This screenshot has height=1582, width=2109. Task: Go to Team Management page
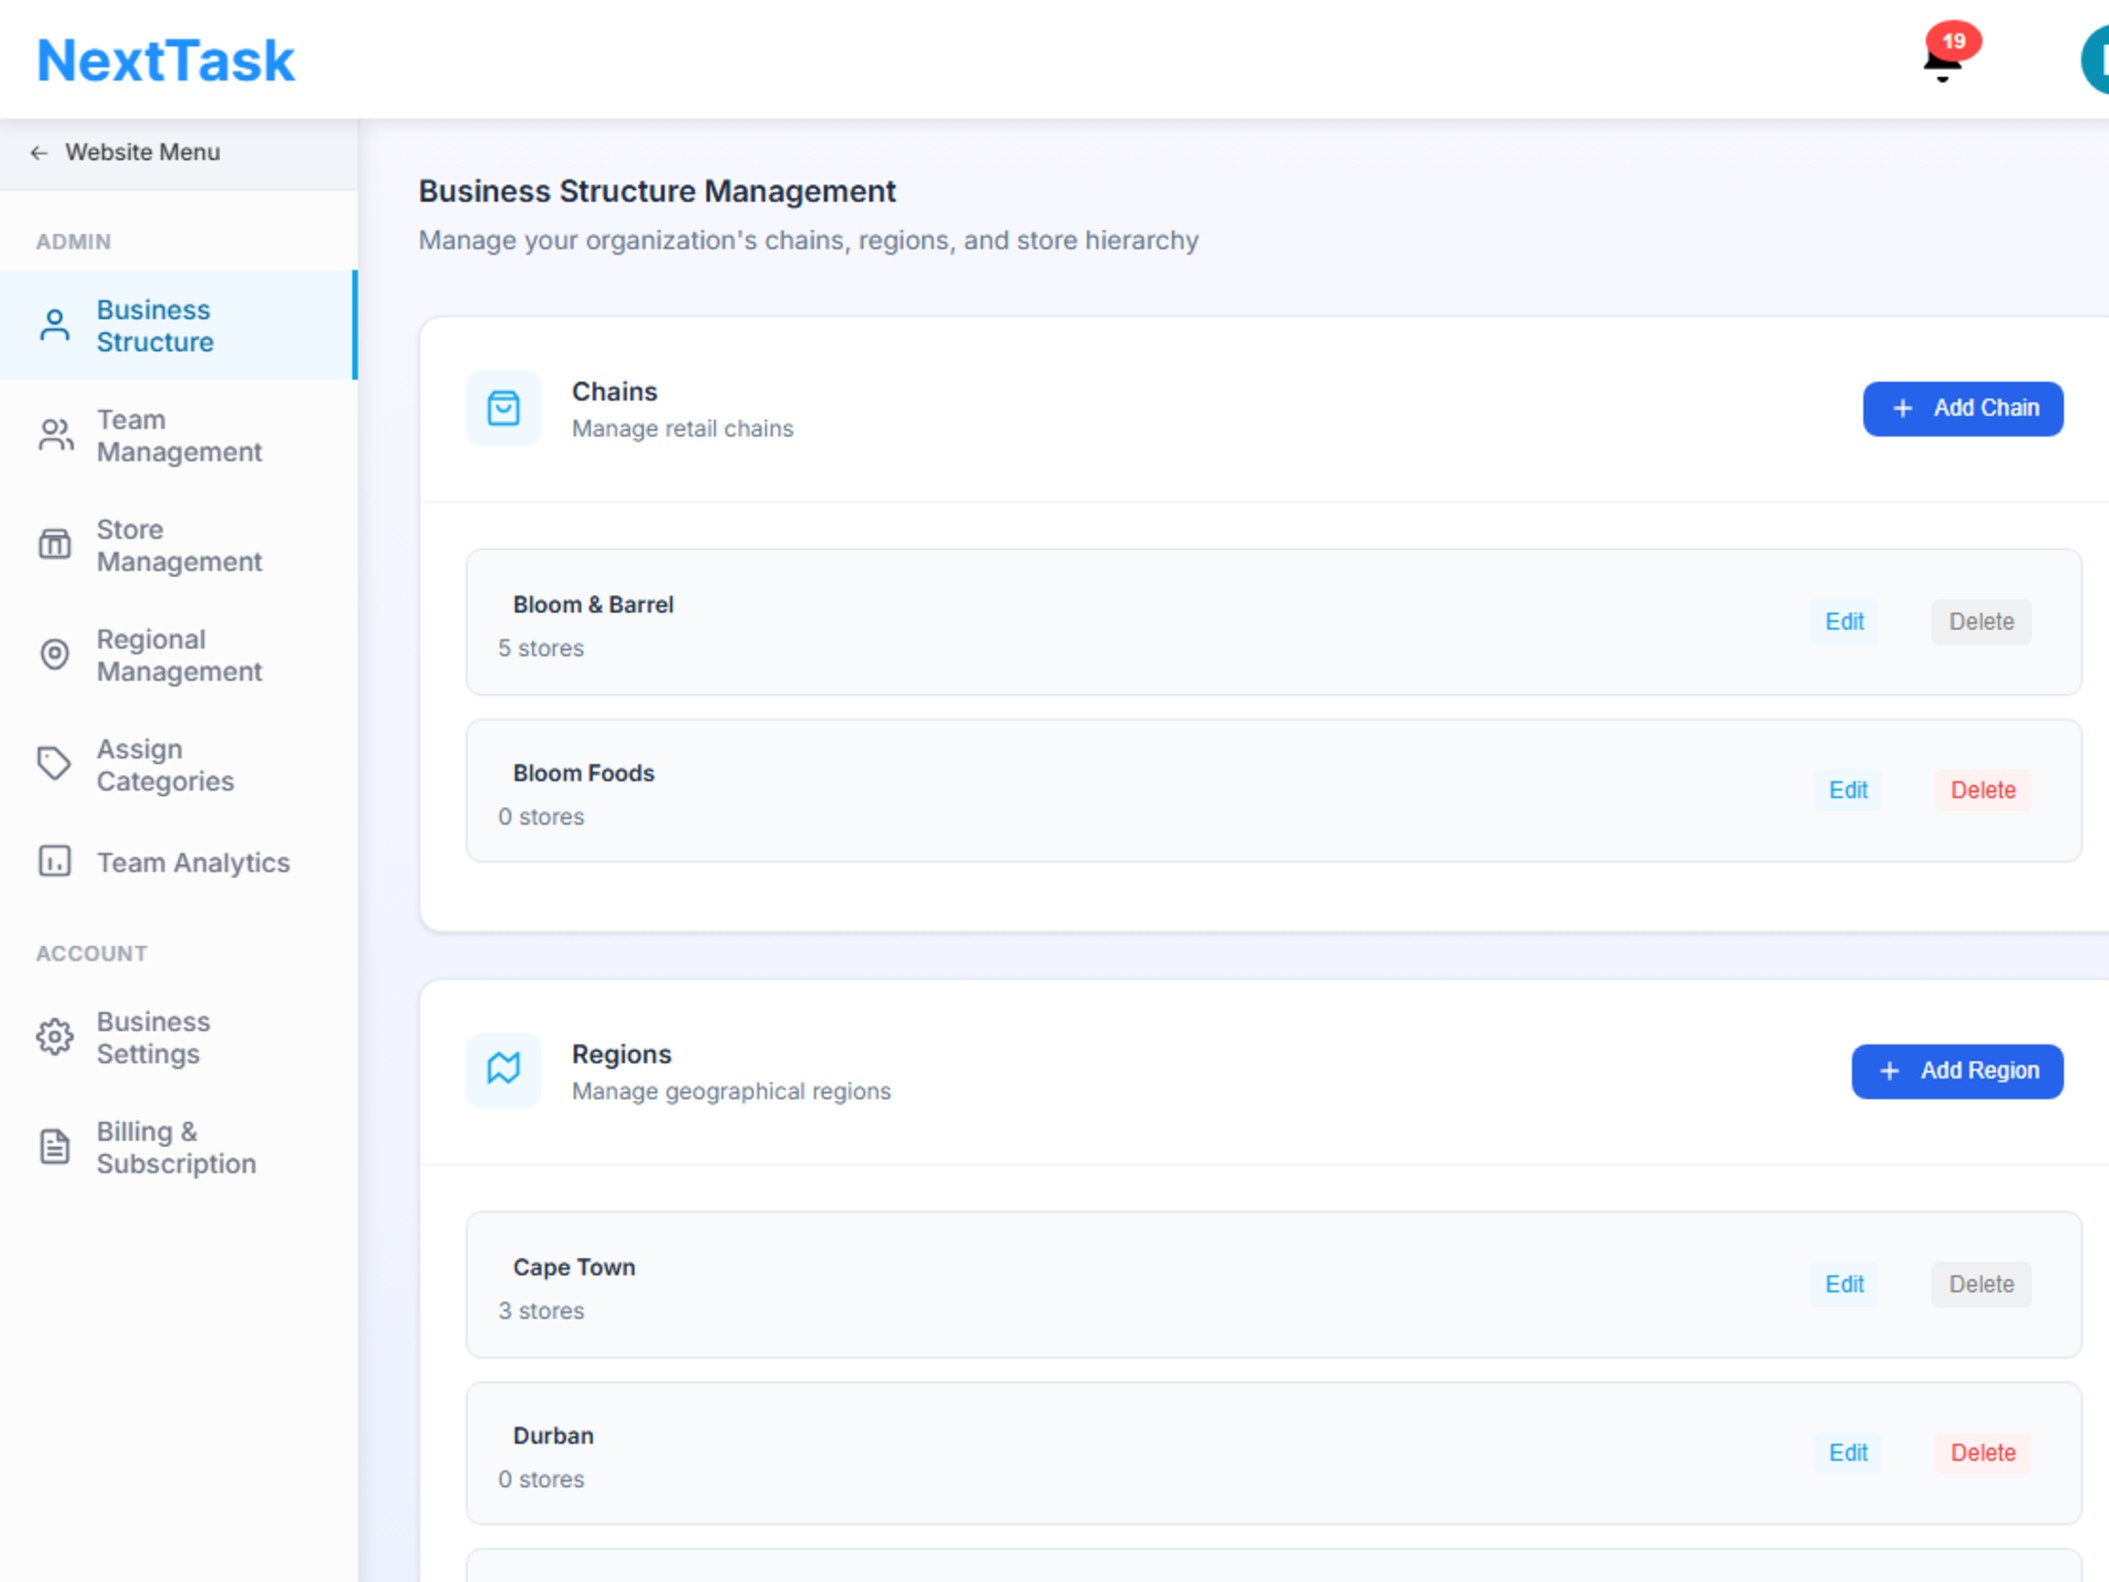pos(178,435)
